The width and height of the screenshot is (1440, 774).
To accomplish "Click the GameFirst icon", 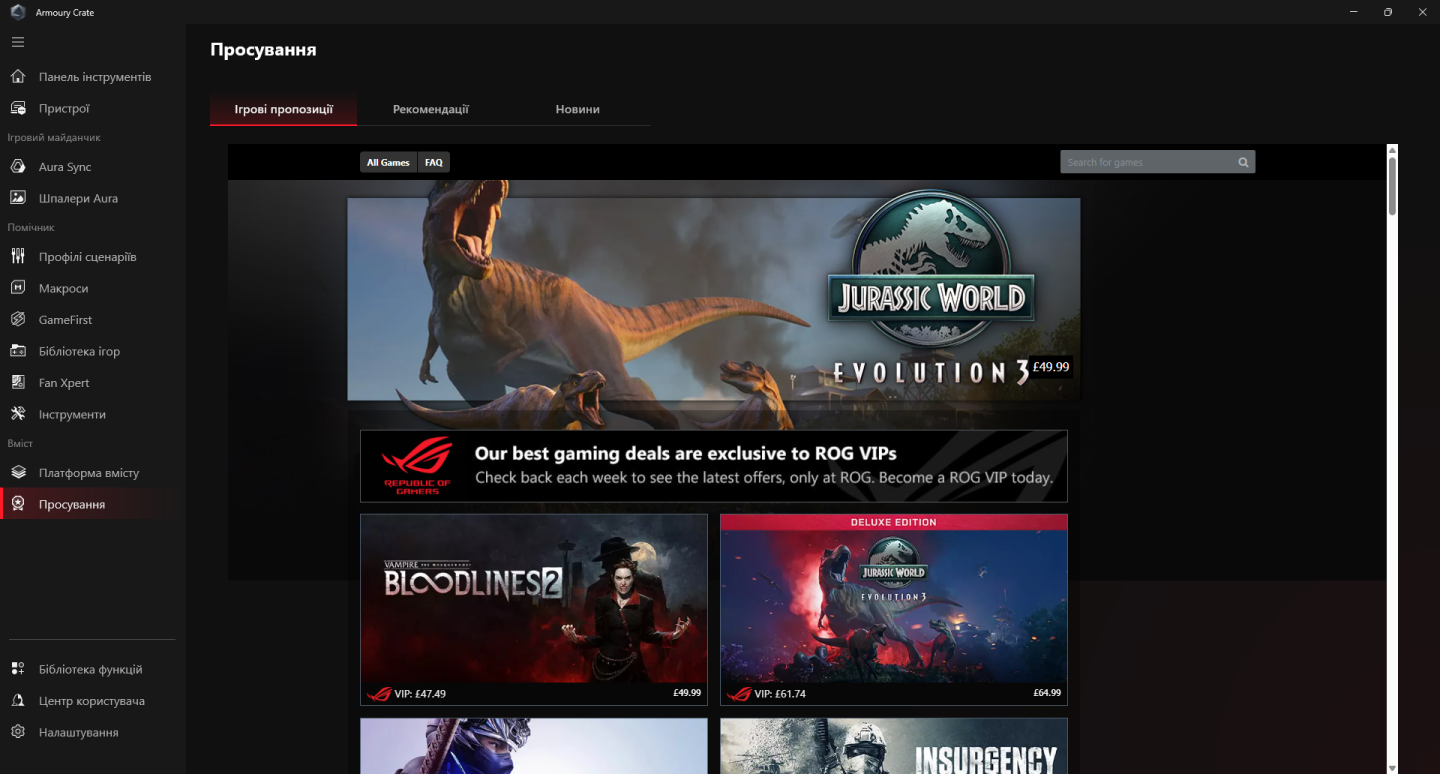I will (18, 320).
